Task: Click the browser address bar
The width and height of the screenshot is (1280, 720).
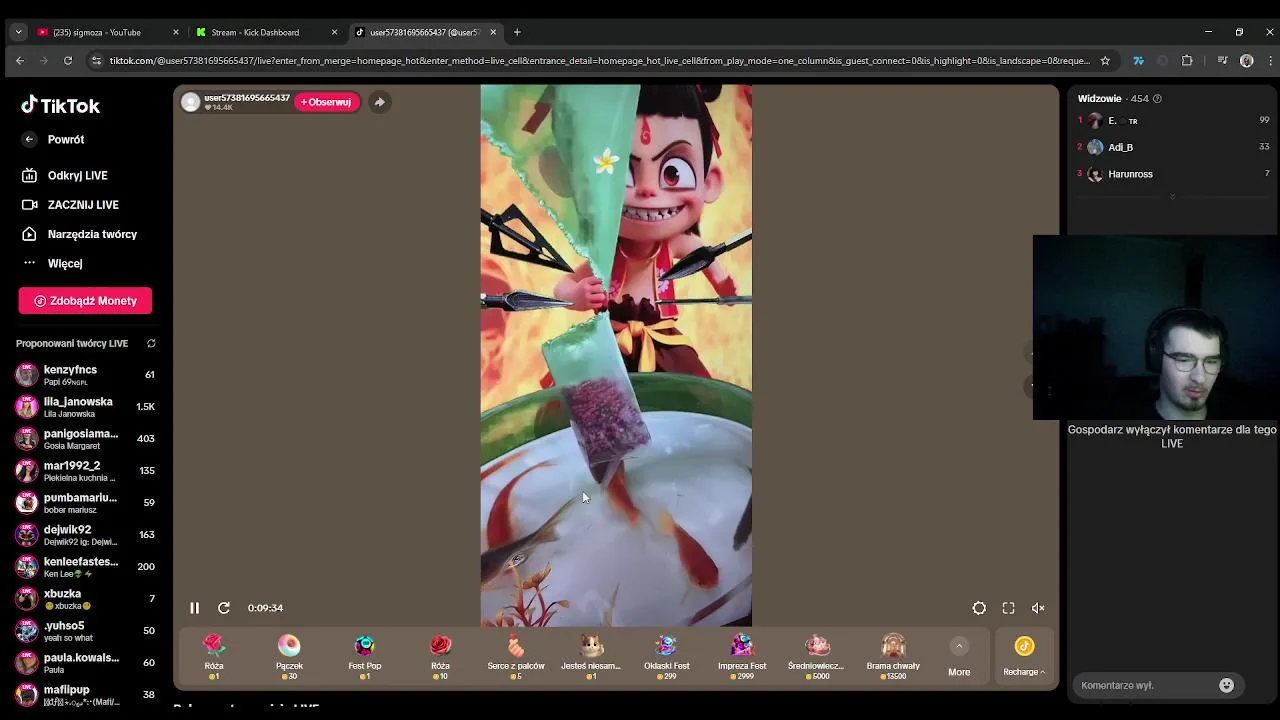Action: (x=600, y=60)
